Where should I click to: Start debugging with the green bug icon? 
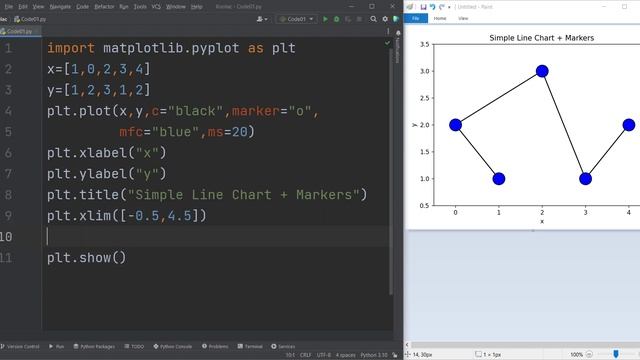336,19
